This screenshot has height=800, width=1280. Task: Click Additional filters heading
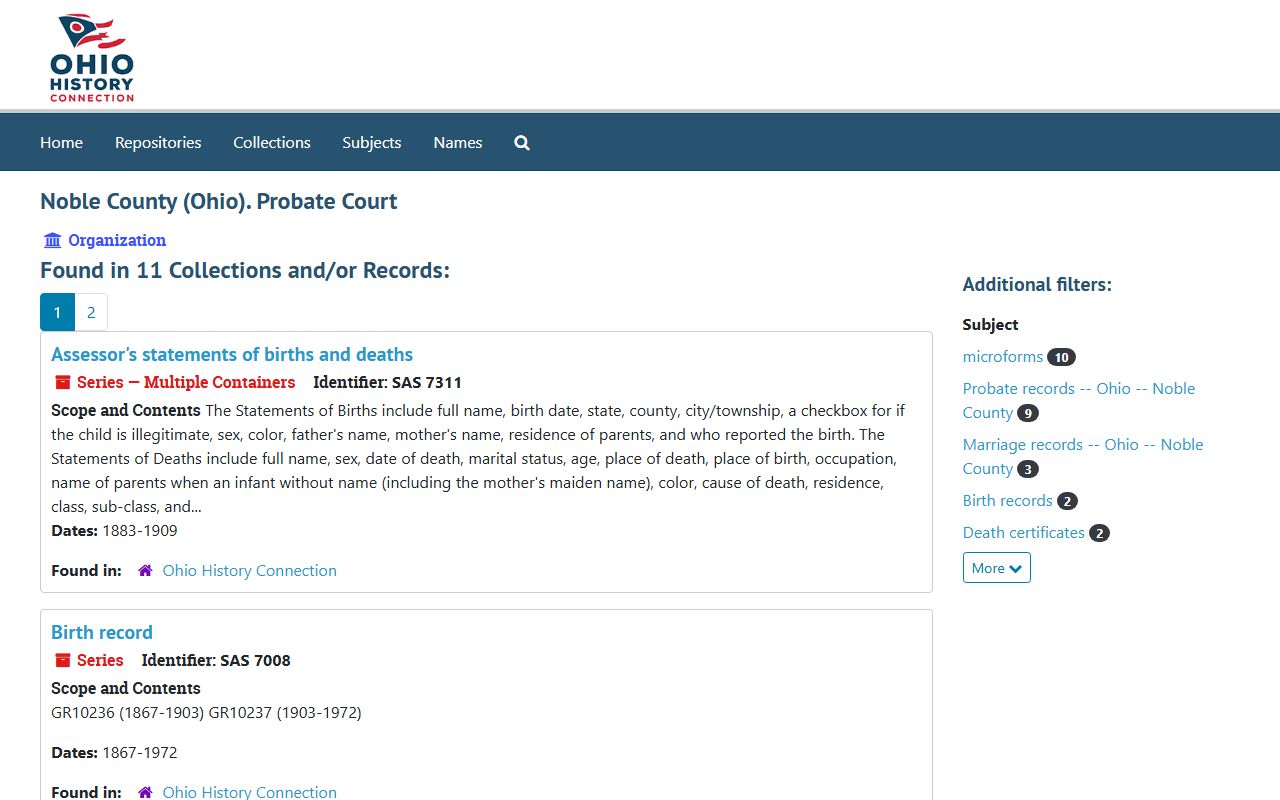click(1037, 285)
